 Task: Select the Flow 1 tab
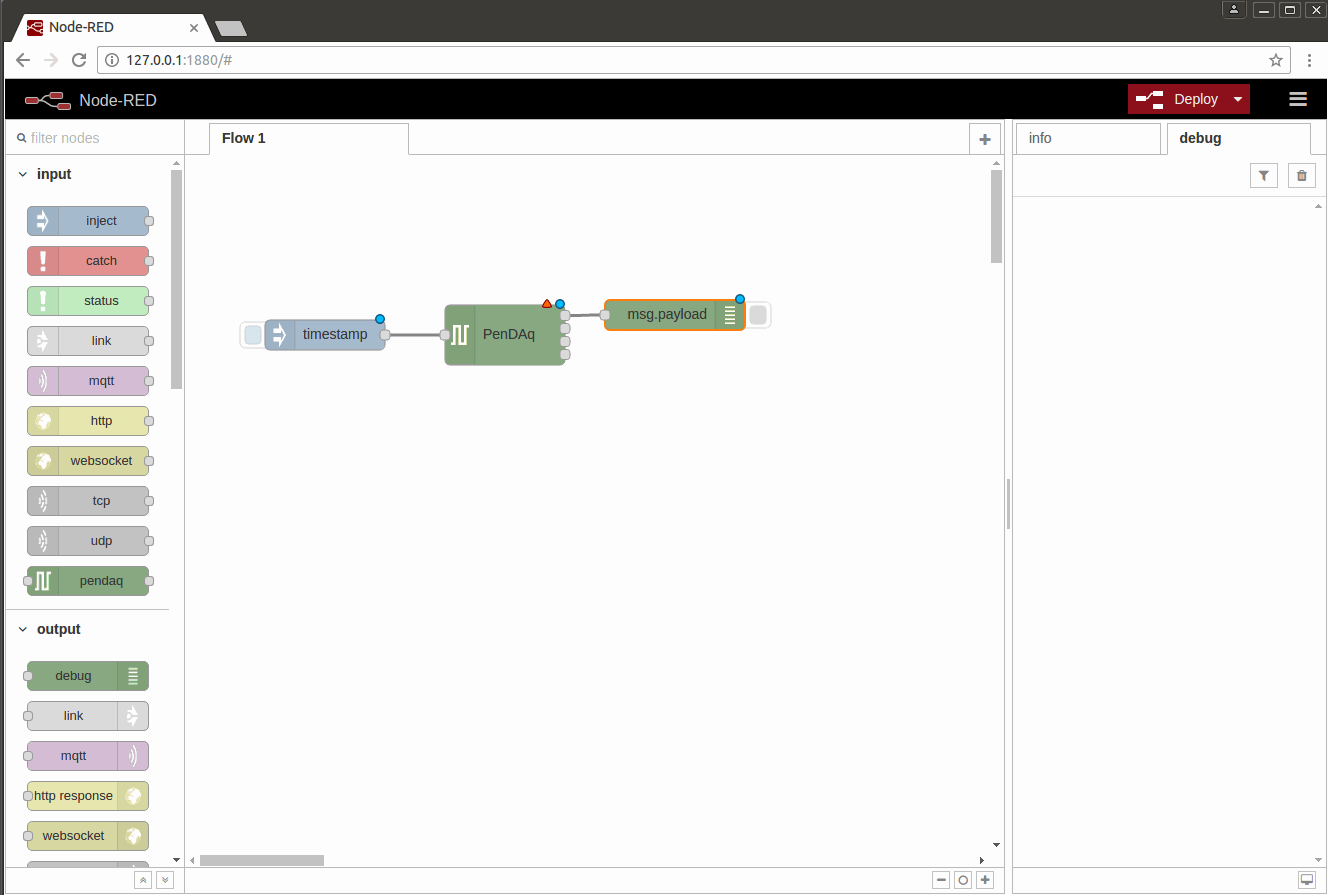(309, 138)
